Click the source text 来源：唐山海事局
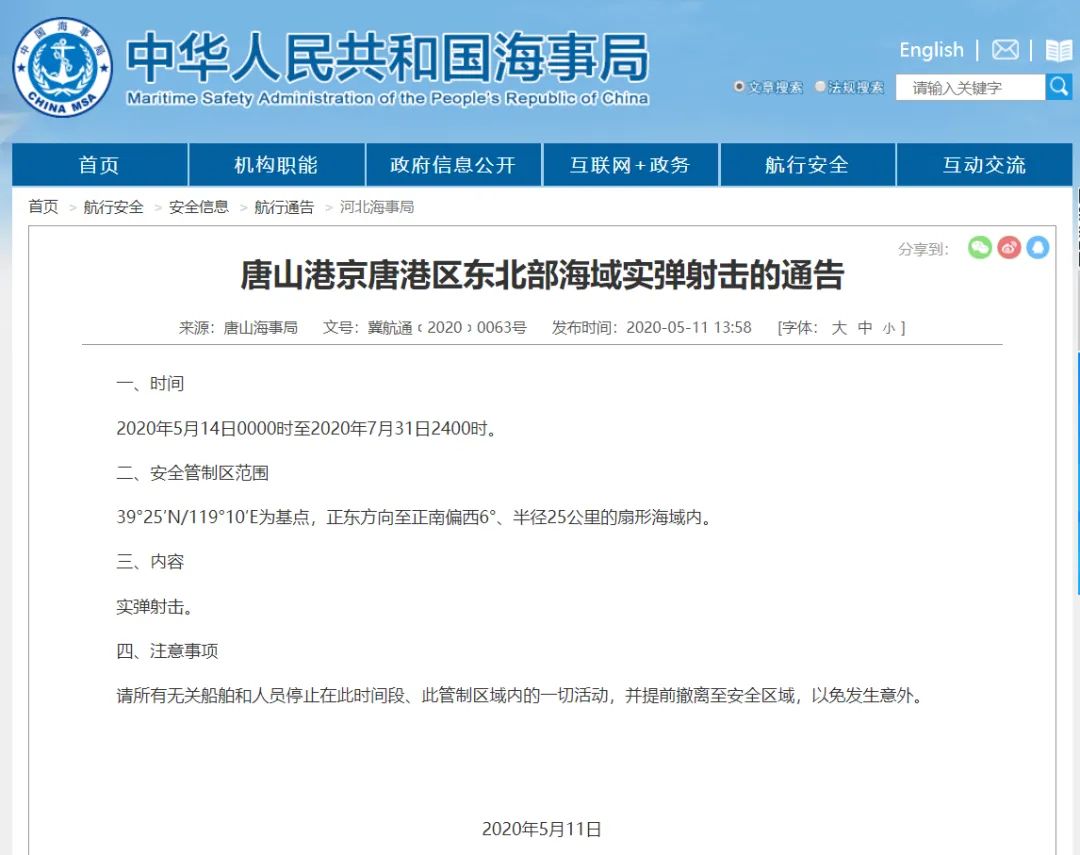 coord(238,328)
